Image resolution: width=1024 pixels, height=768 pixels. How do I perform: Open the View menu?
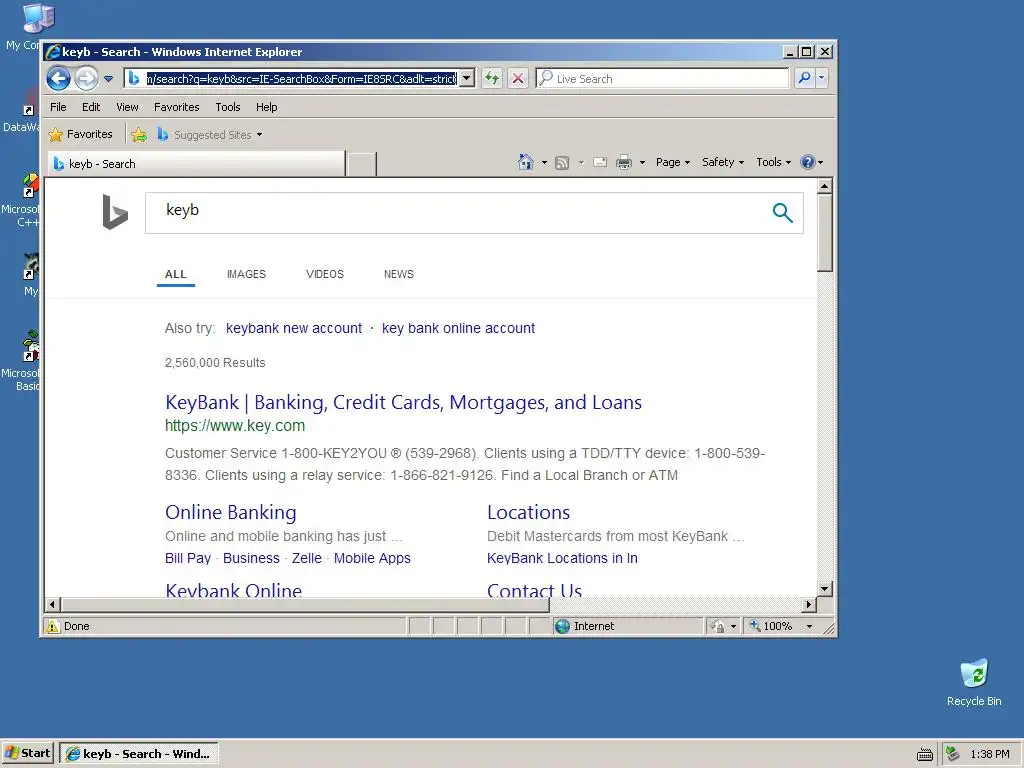click(x=127, y=107)
